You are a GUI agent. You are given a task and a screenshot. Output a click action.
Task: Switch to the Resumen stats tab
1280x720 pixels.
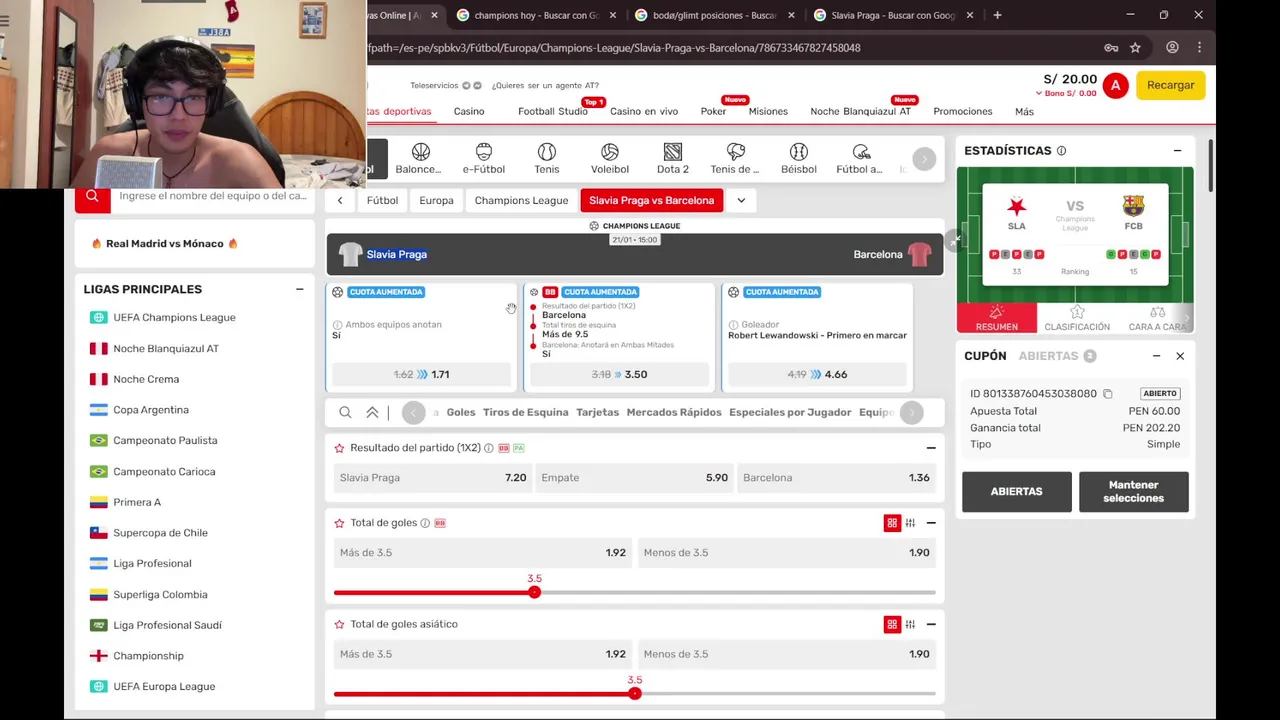[997, 318]
